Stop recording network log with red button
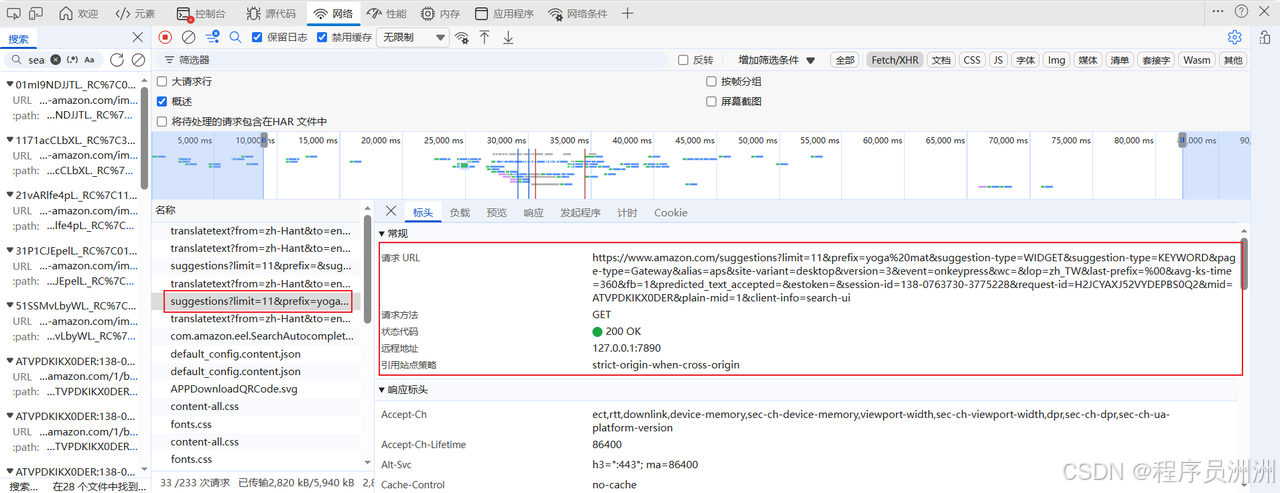Image resolution: width=1280 pixels, height=493 pixels. point(165,37)
